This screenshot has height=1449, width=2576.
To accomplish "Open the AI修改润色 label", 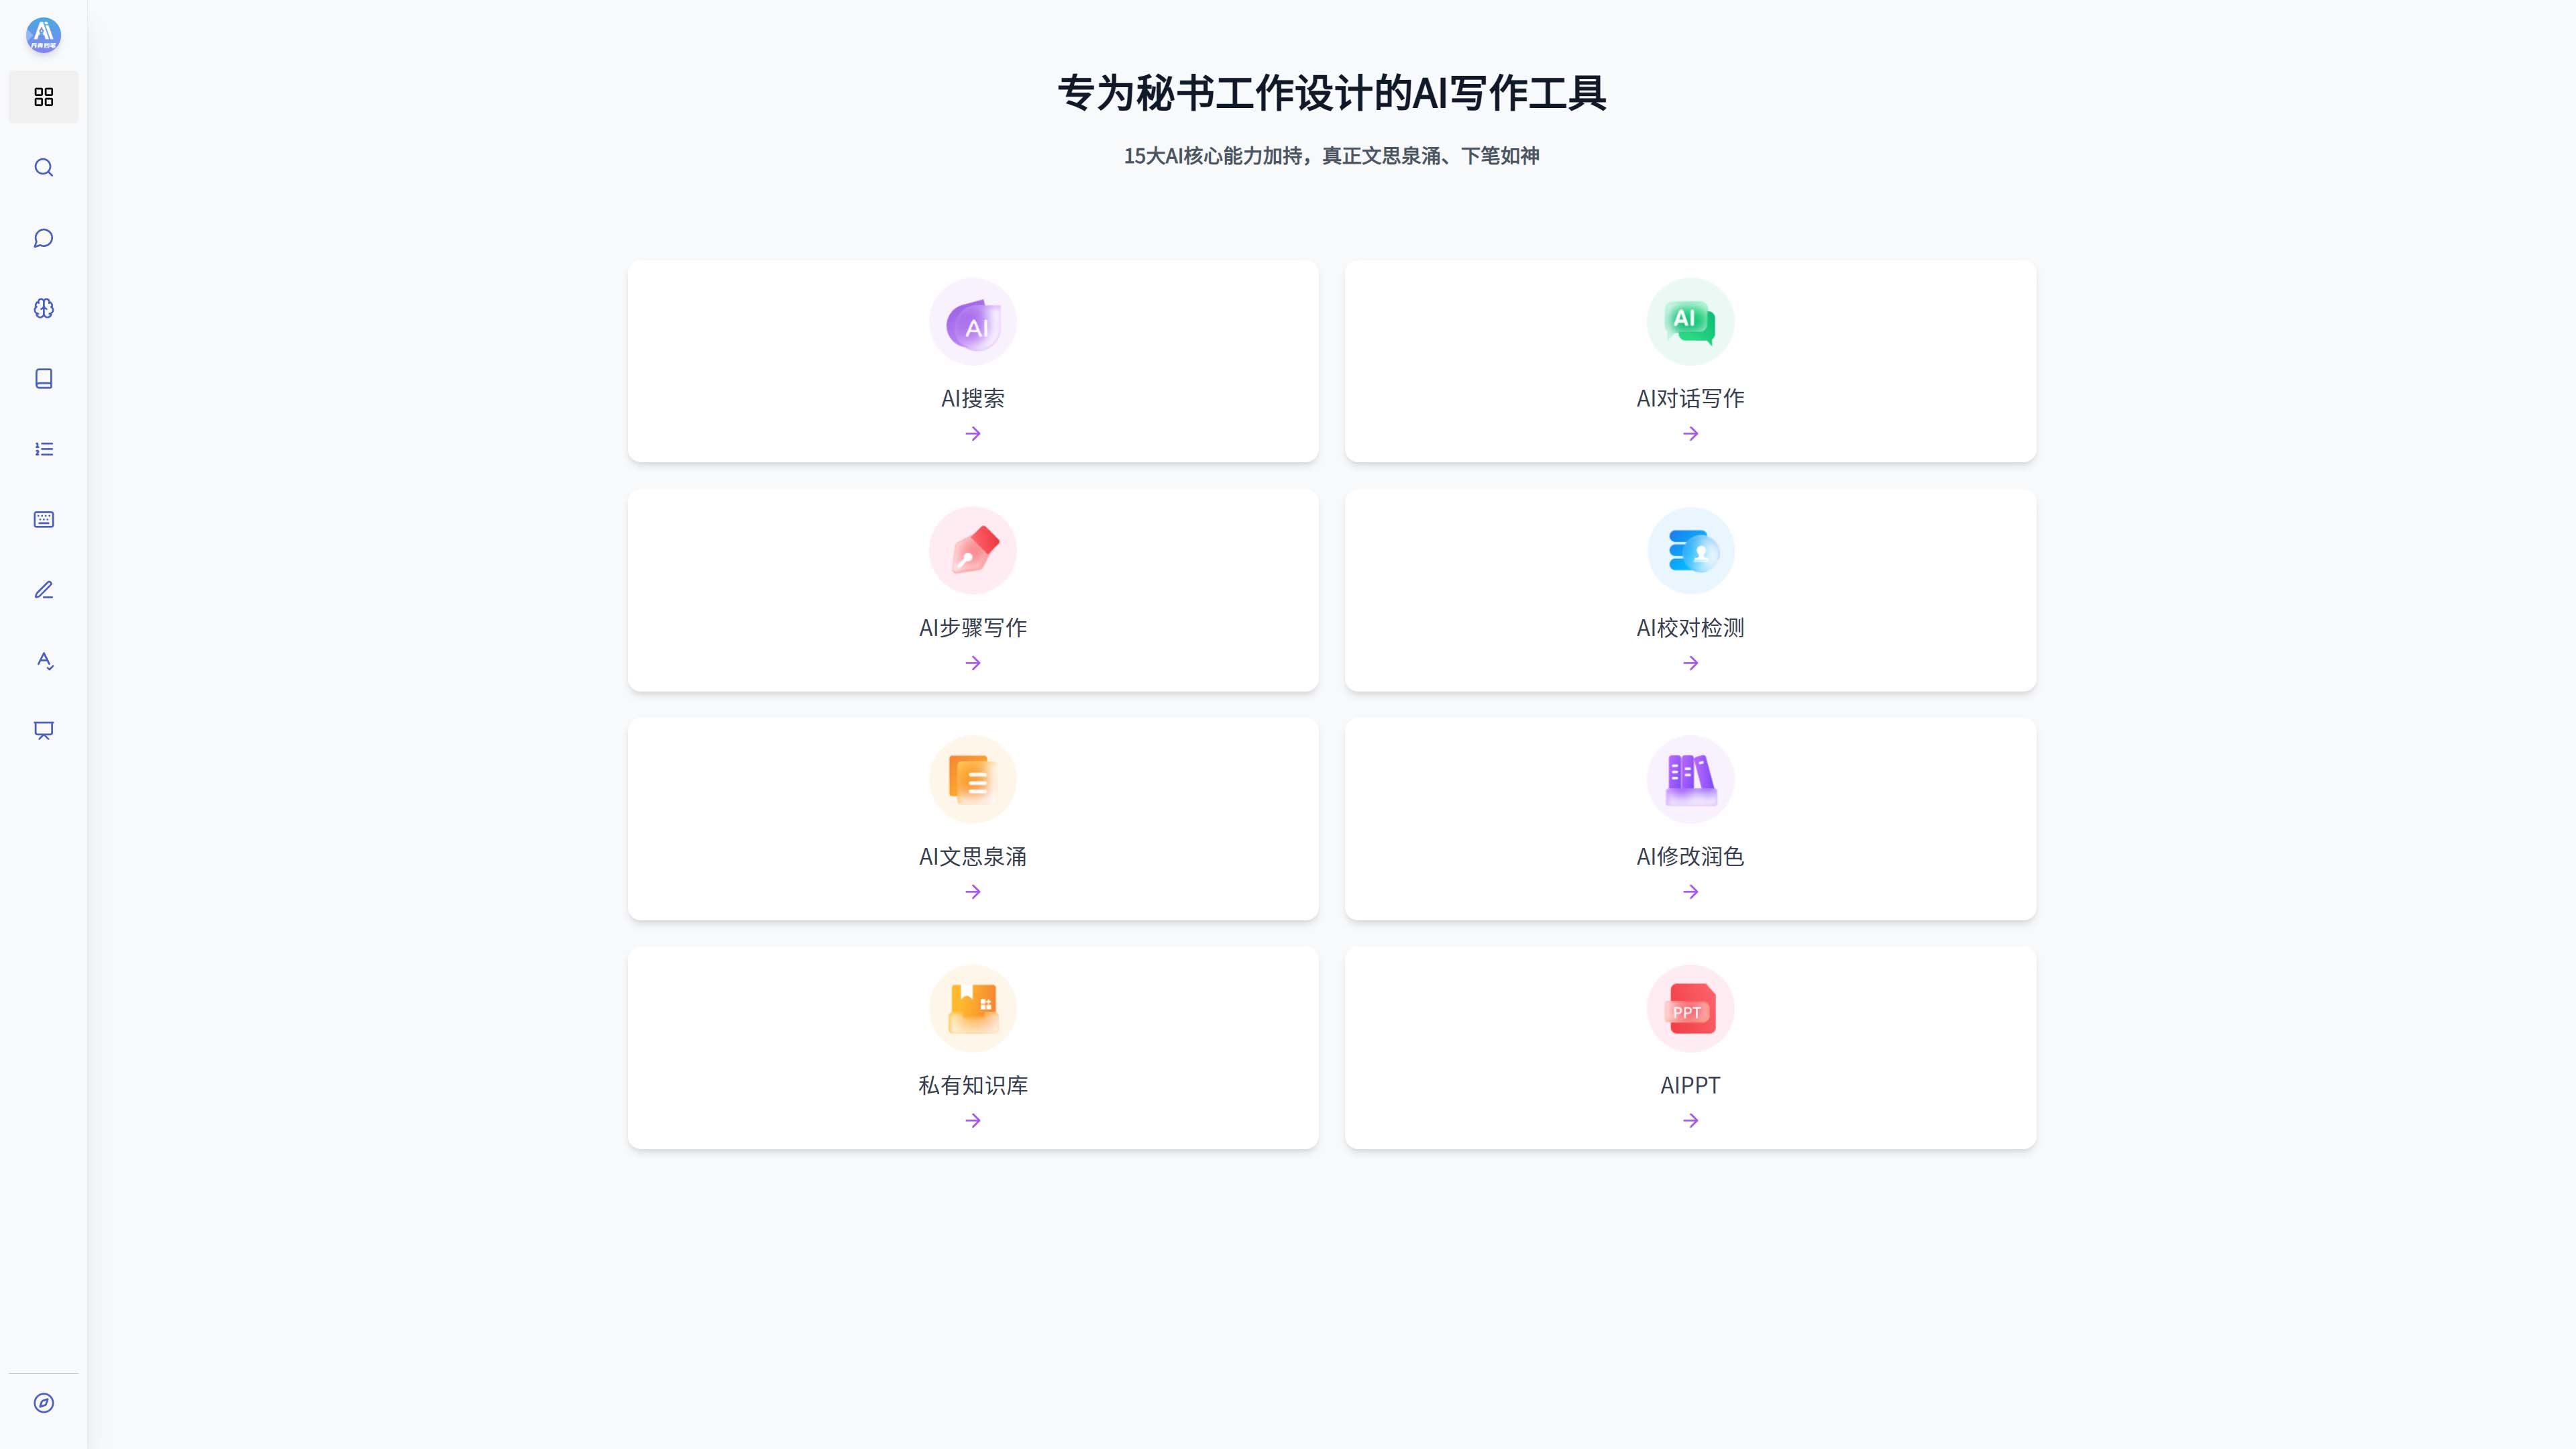I will click(x=1690, y=857).
